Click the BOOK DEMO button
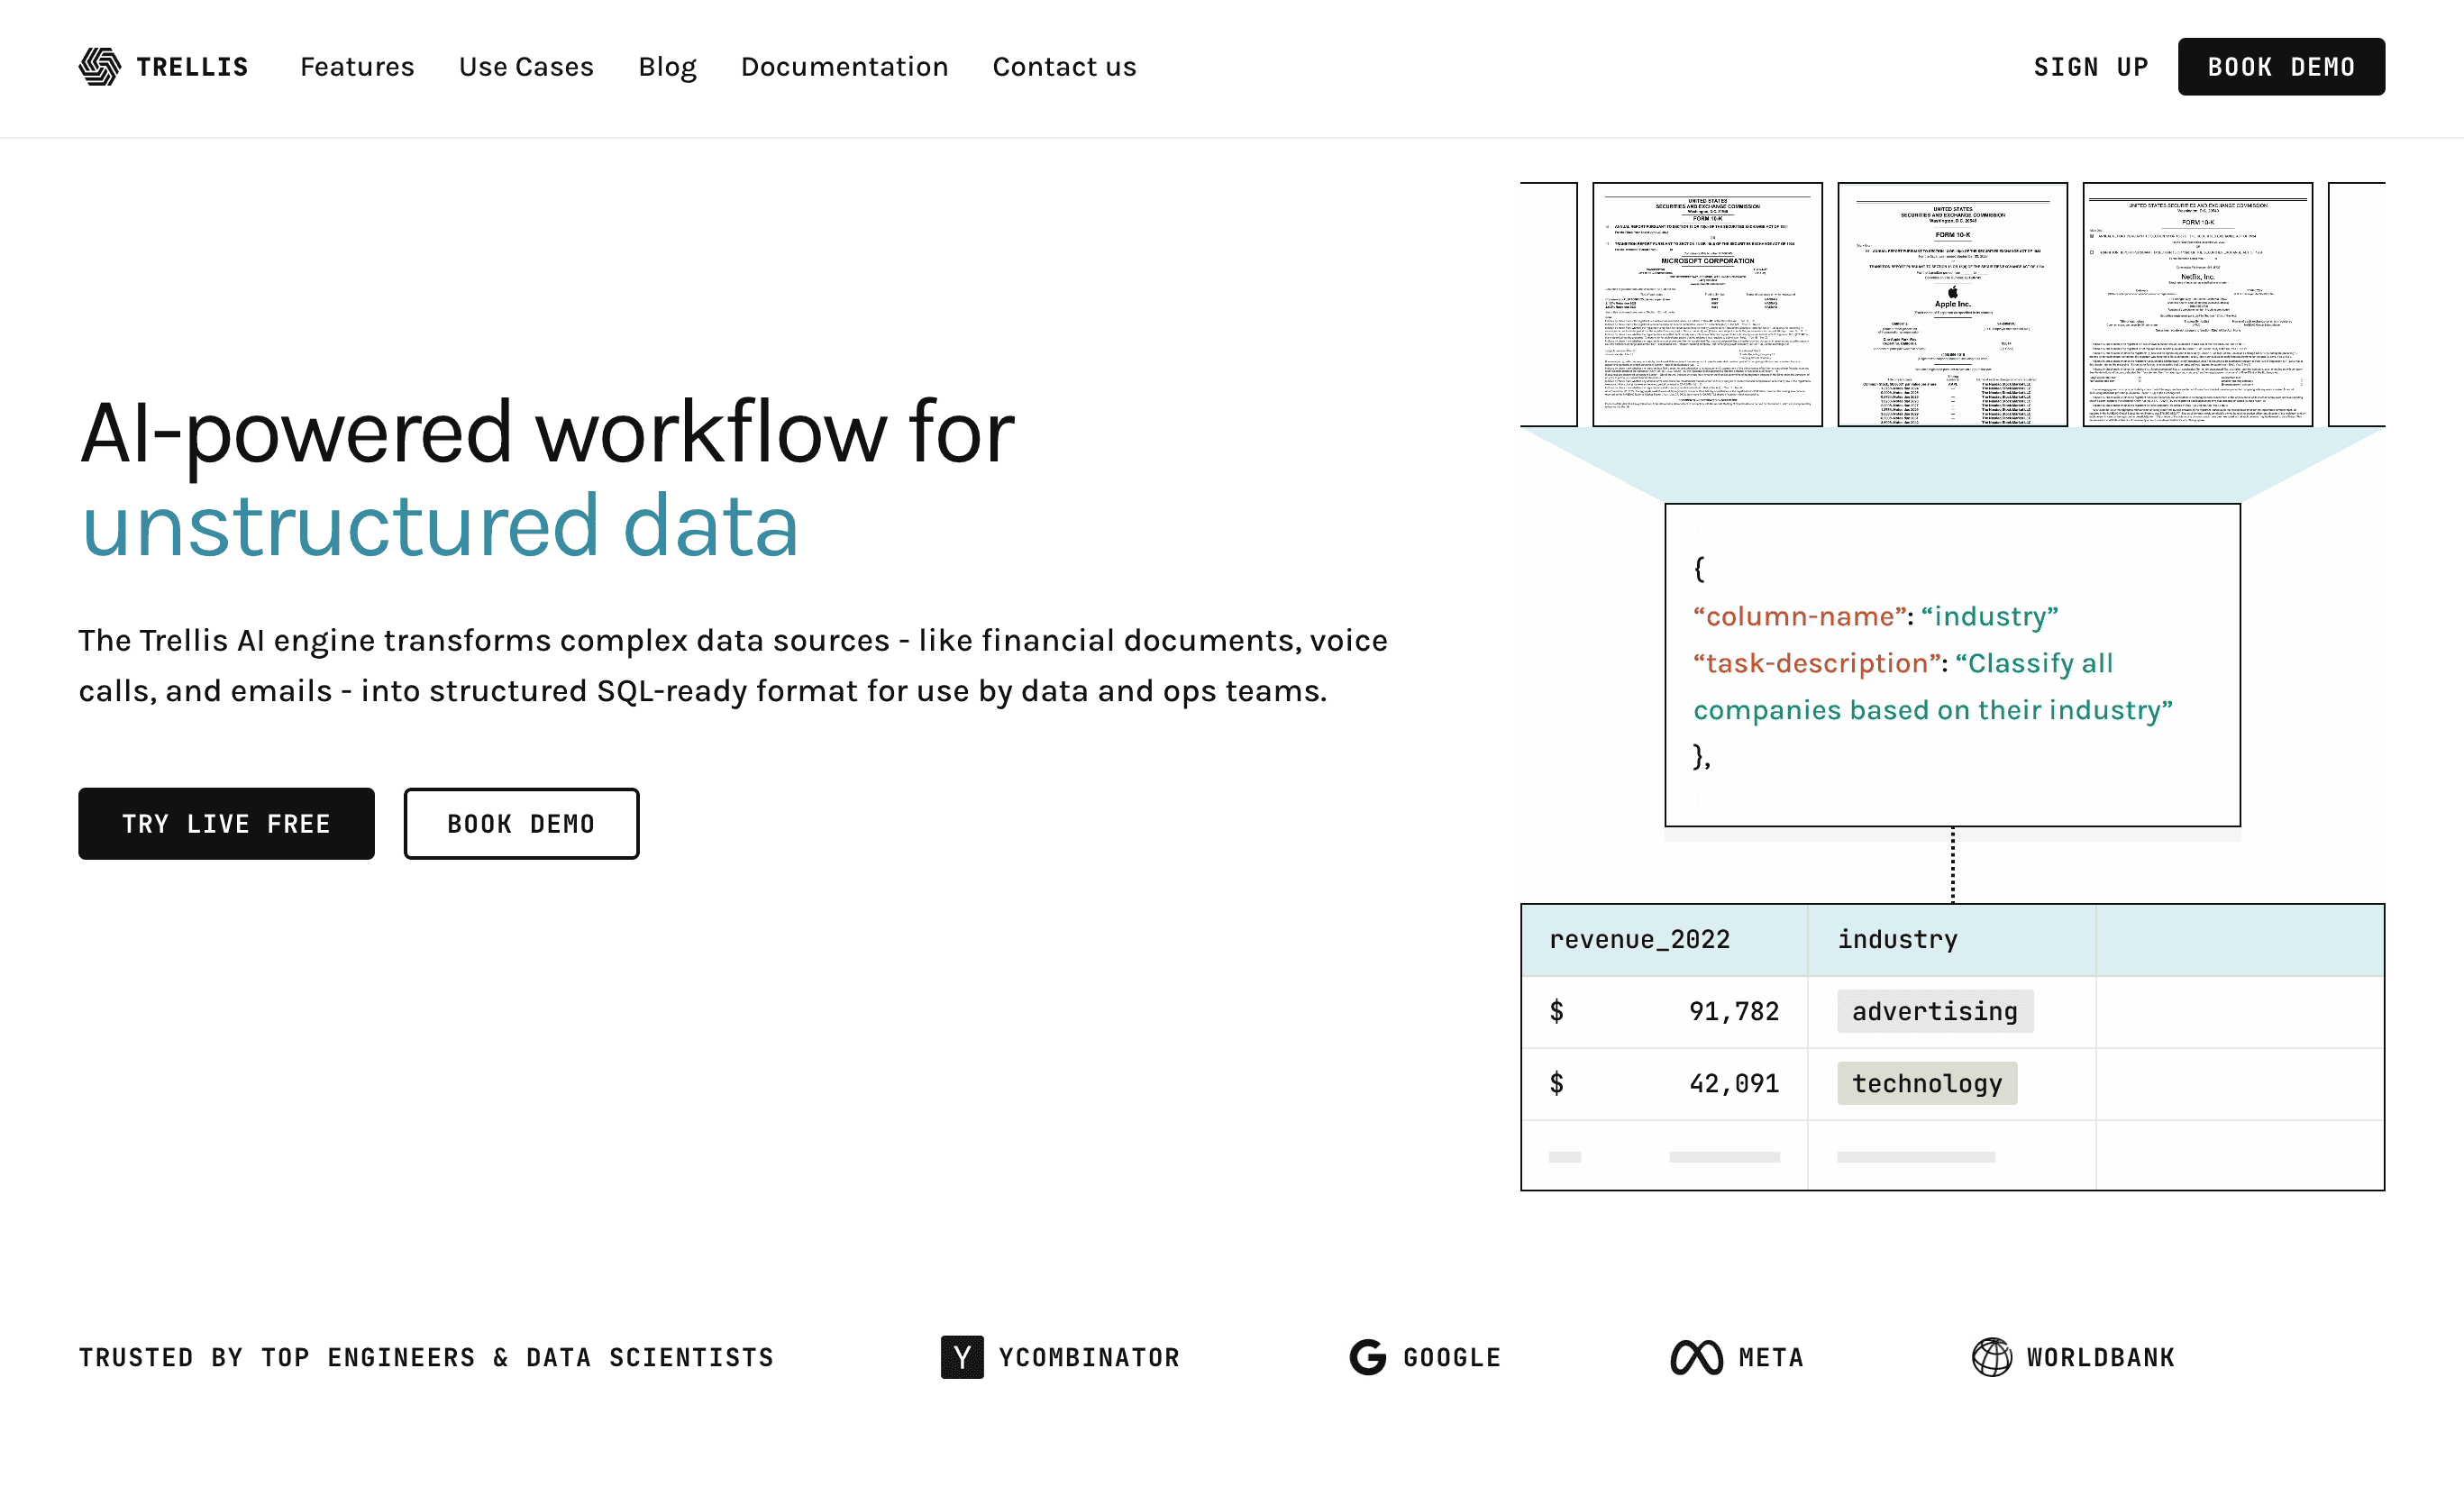The width and height of the screenshot is (2464, 1487). pyautogui.click(x=2279, y=67)
